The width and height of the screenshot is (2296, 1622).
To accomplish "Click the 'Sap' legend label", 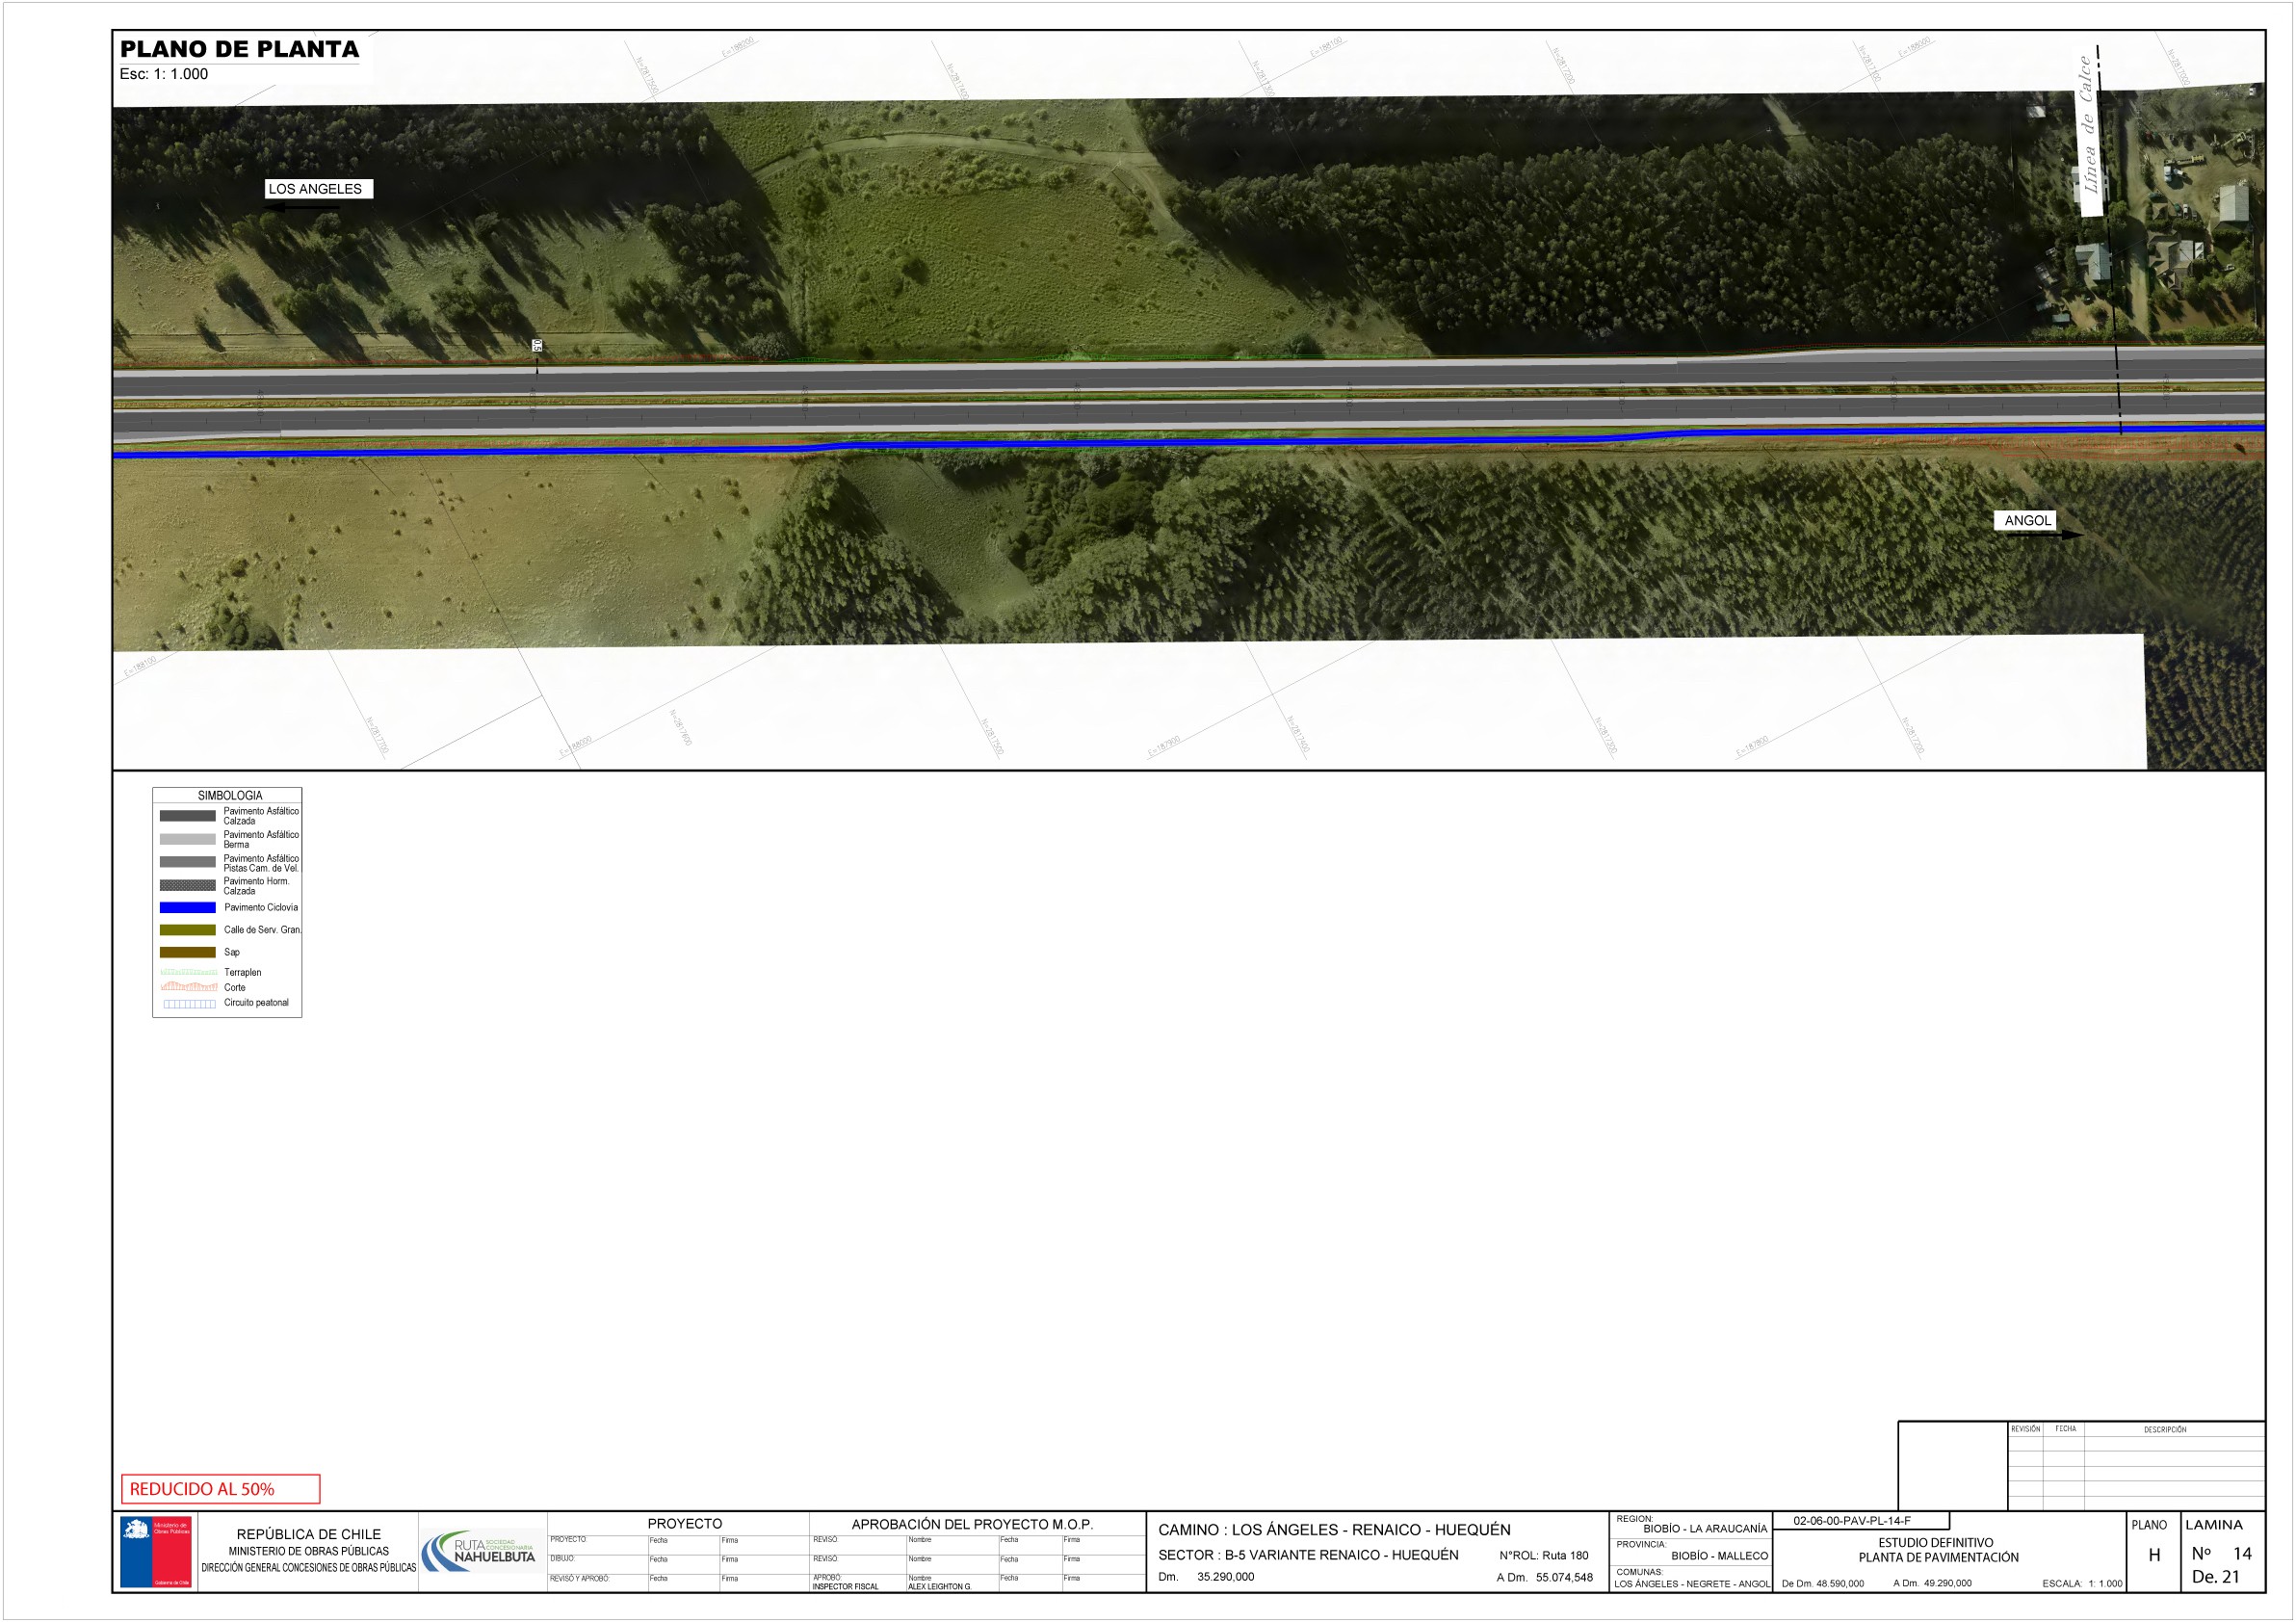I will pos(232,953).
